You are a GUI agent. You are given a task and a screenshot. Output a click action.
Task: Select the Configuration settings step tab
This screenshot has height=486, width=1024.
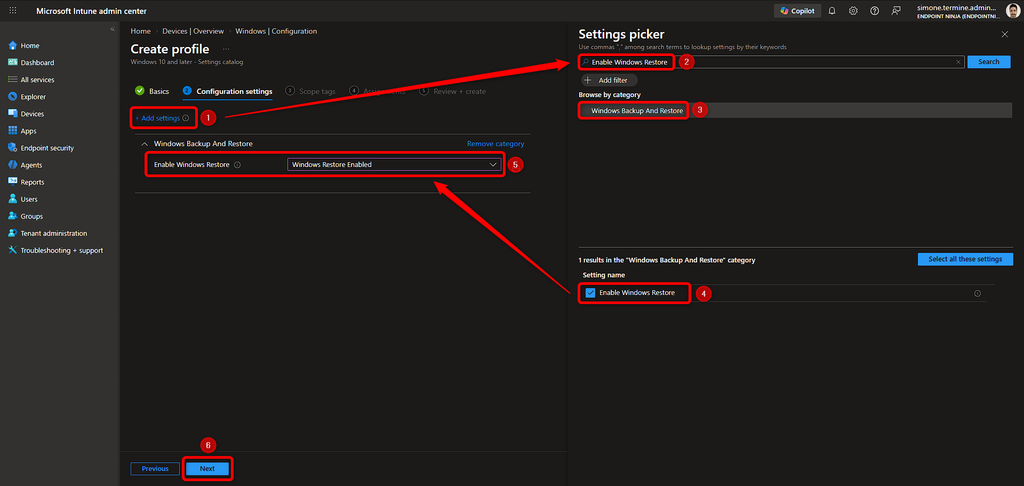tap(227, 91)
